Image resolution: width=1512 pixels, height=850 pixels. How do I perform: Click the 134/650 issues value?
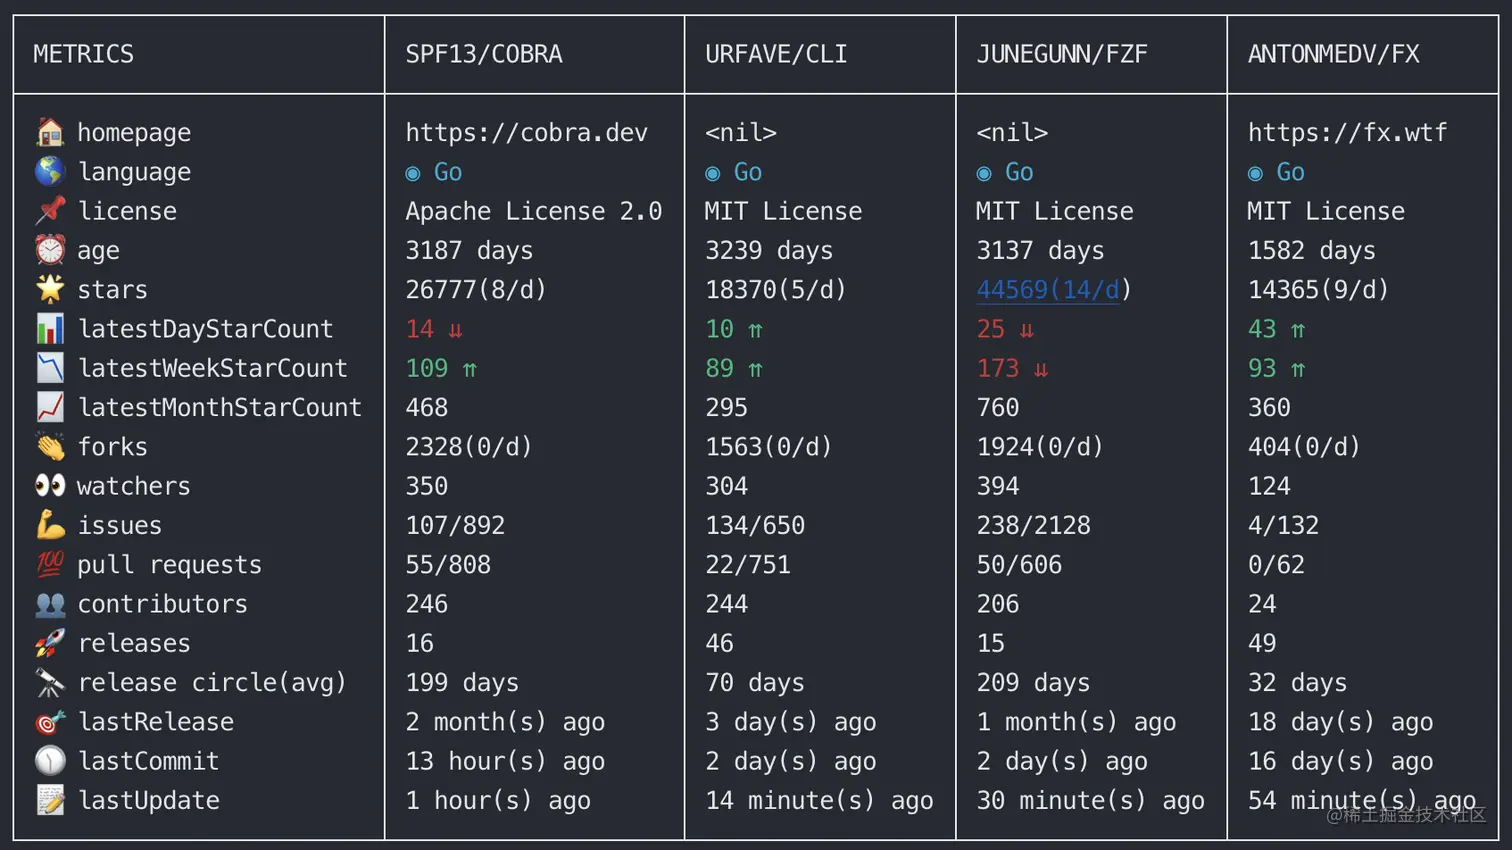[x=755, y=525]
